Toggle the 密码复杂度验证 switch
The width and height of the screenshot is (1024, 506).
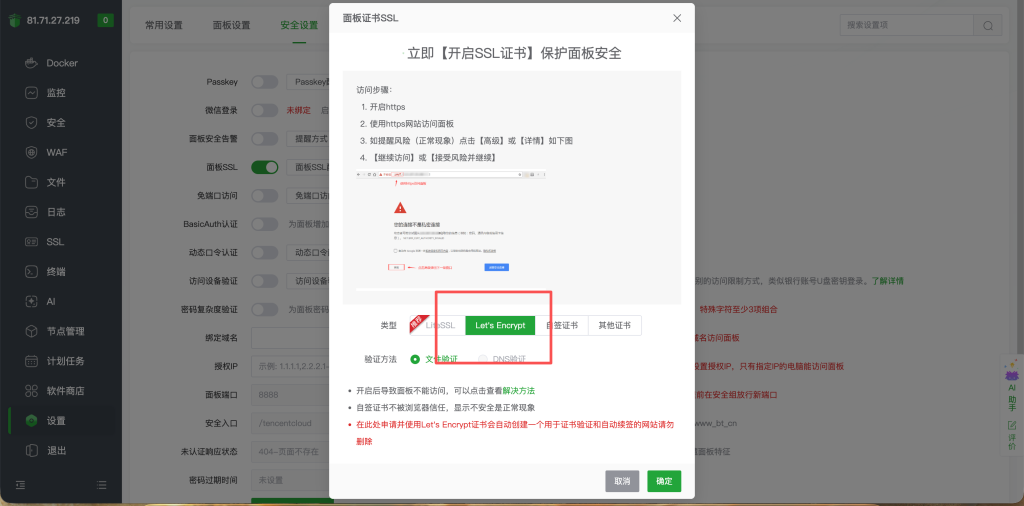click(x=264, y=309)
